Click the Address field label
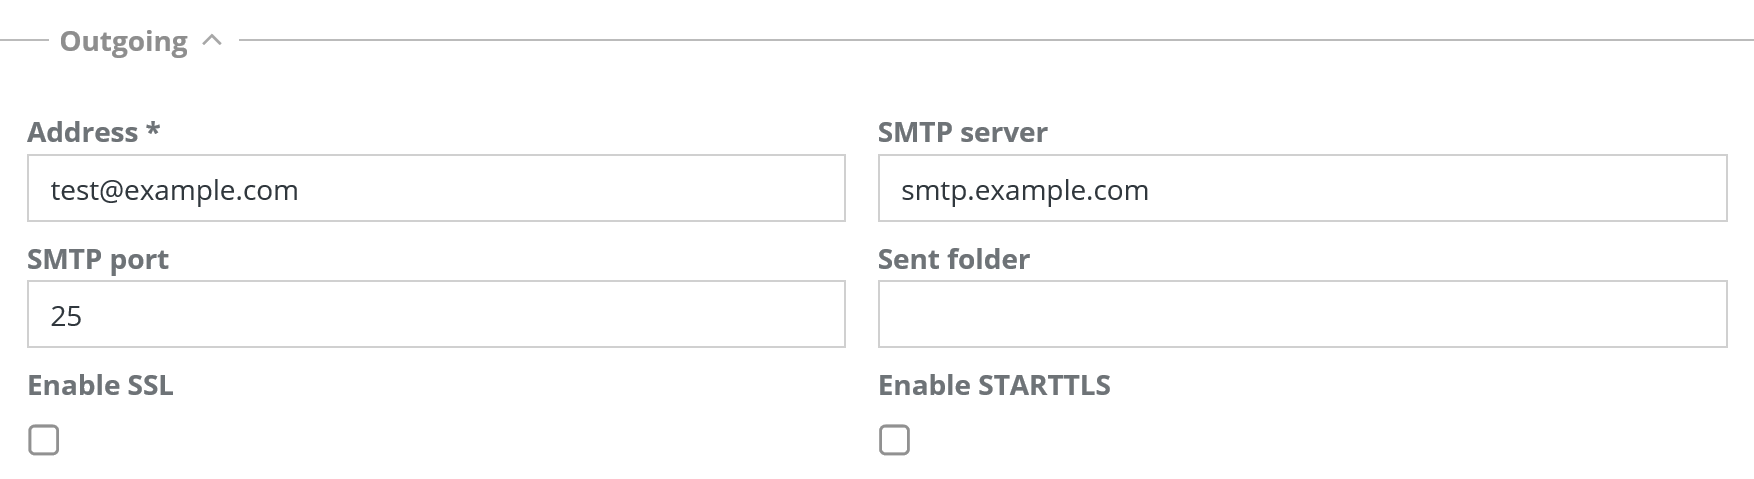 click(82, 132)
